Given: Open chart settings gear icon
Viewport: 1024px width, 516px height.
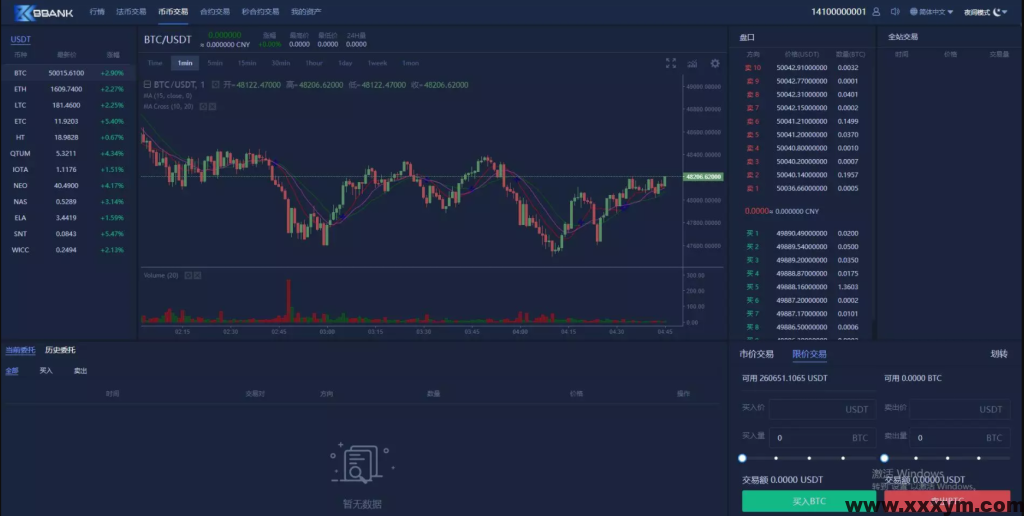Looking at the screenshot, I should [715, 63].
